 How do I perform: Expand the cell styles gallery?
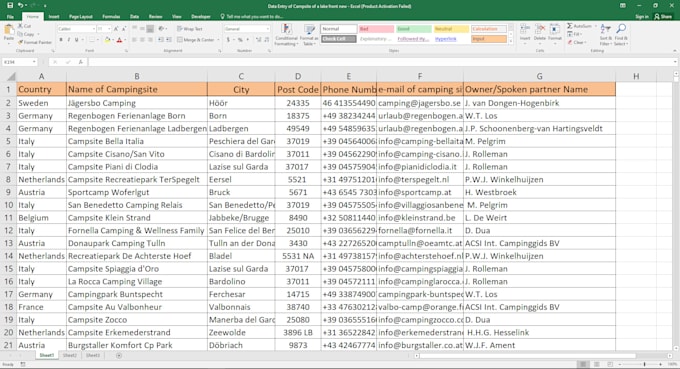[x=510, y=42]
